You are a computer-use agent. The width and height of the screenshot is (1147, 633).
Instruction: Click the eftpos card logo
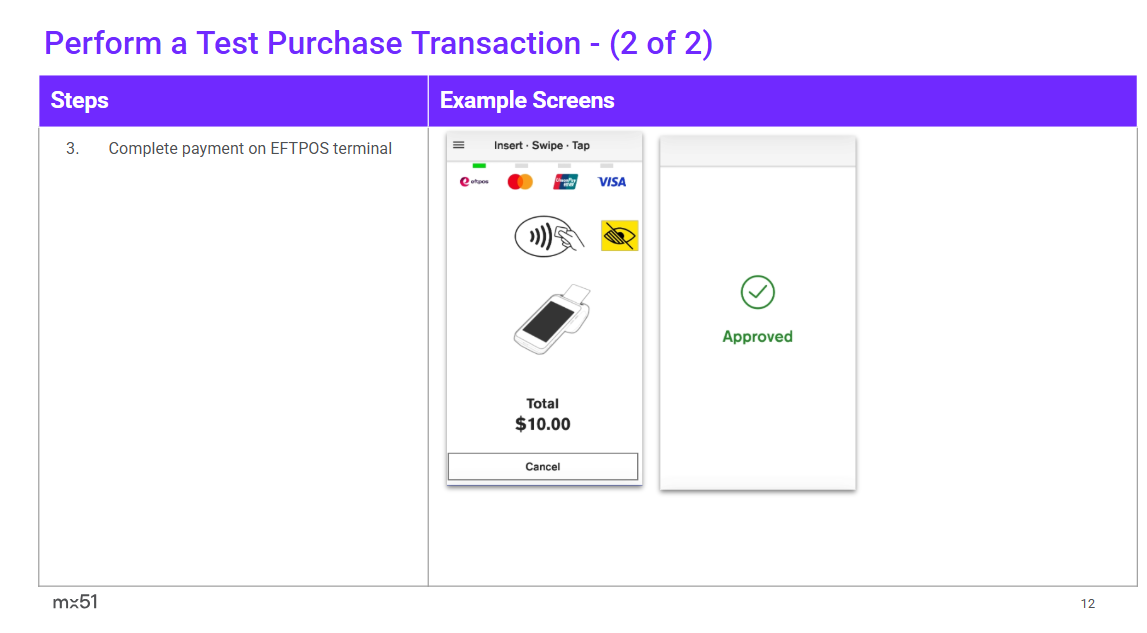click(x=474, y=182)
